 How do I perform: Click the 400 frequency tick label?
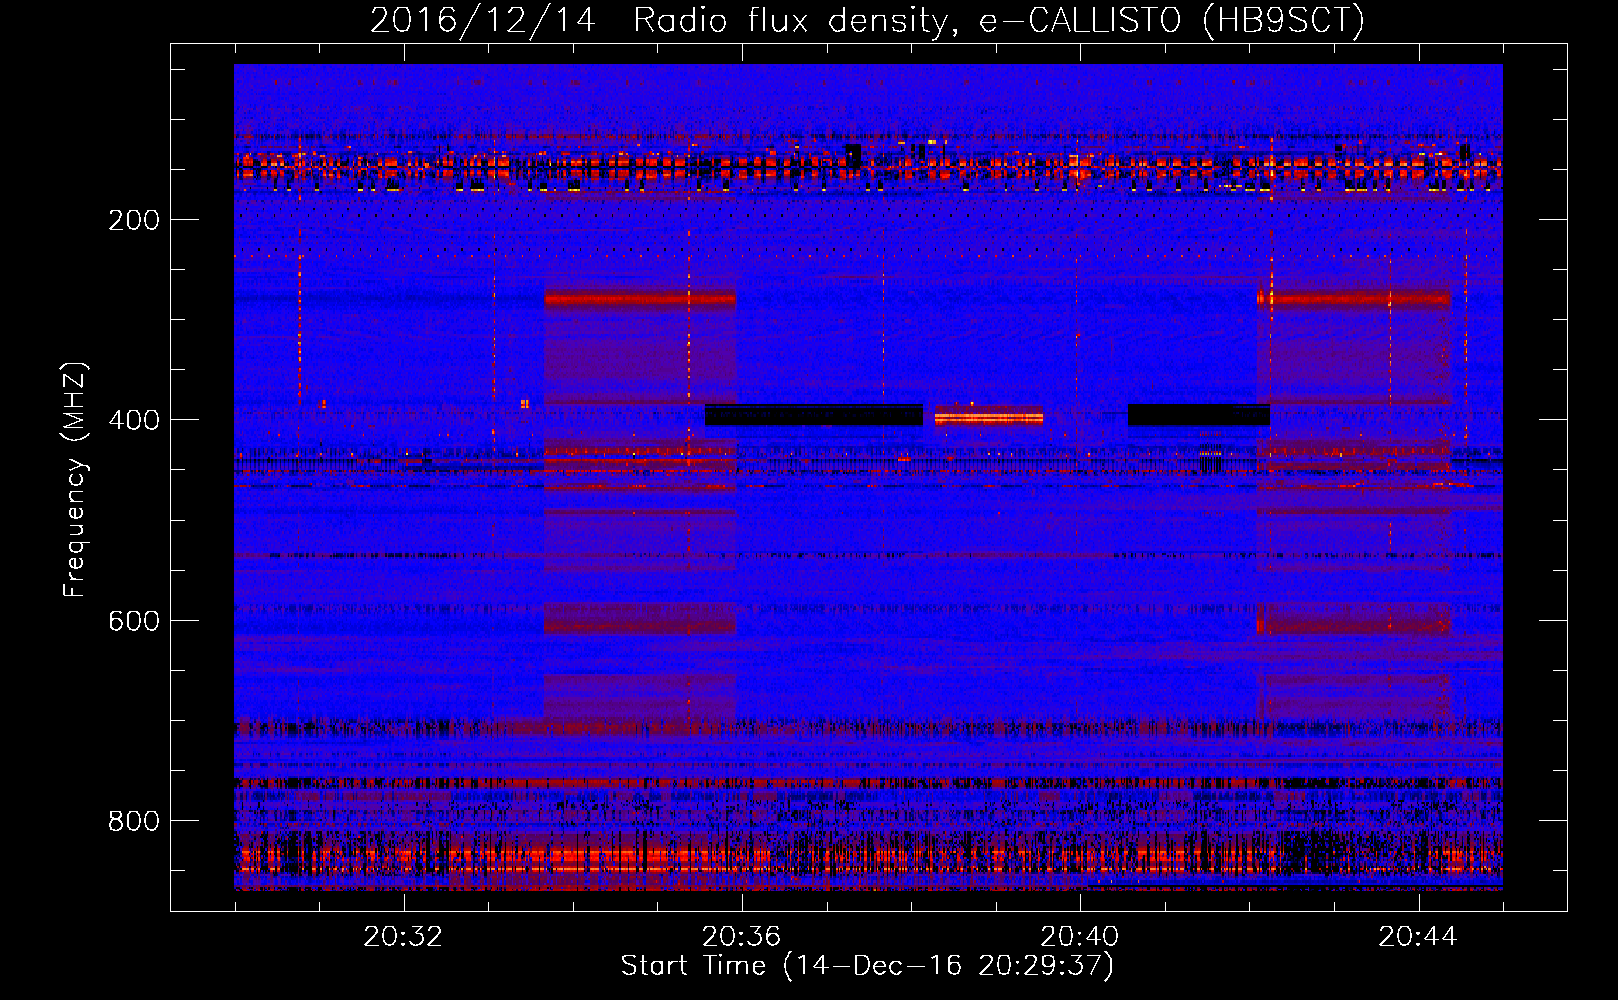[134, 420]
